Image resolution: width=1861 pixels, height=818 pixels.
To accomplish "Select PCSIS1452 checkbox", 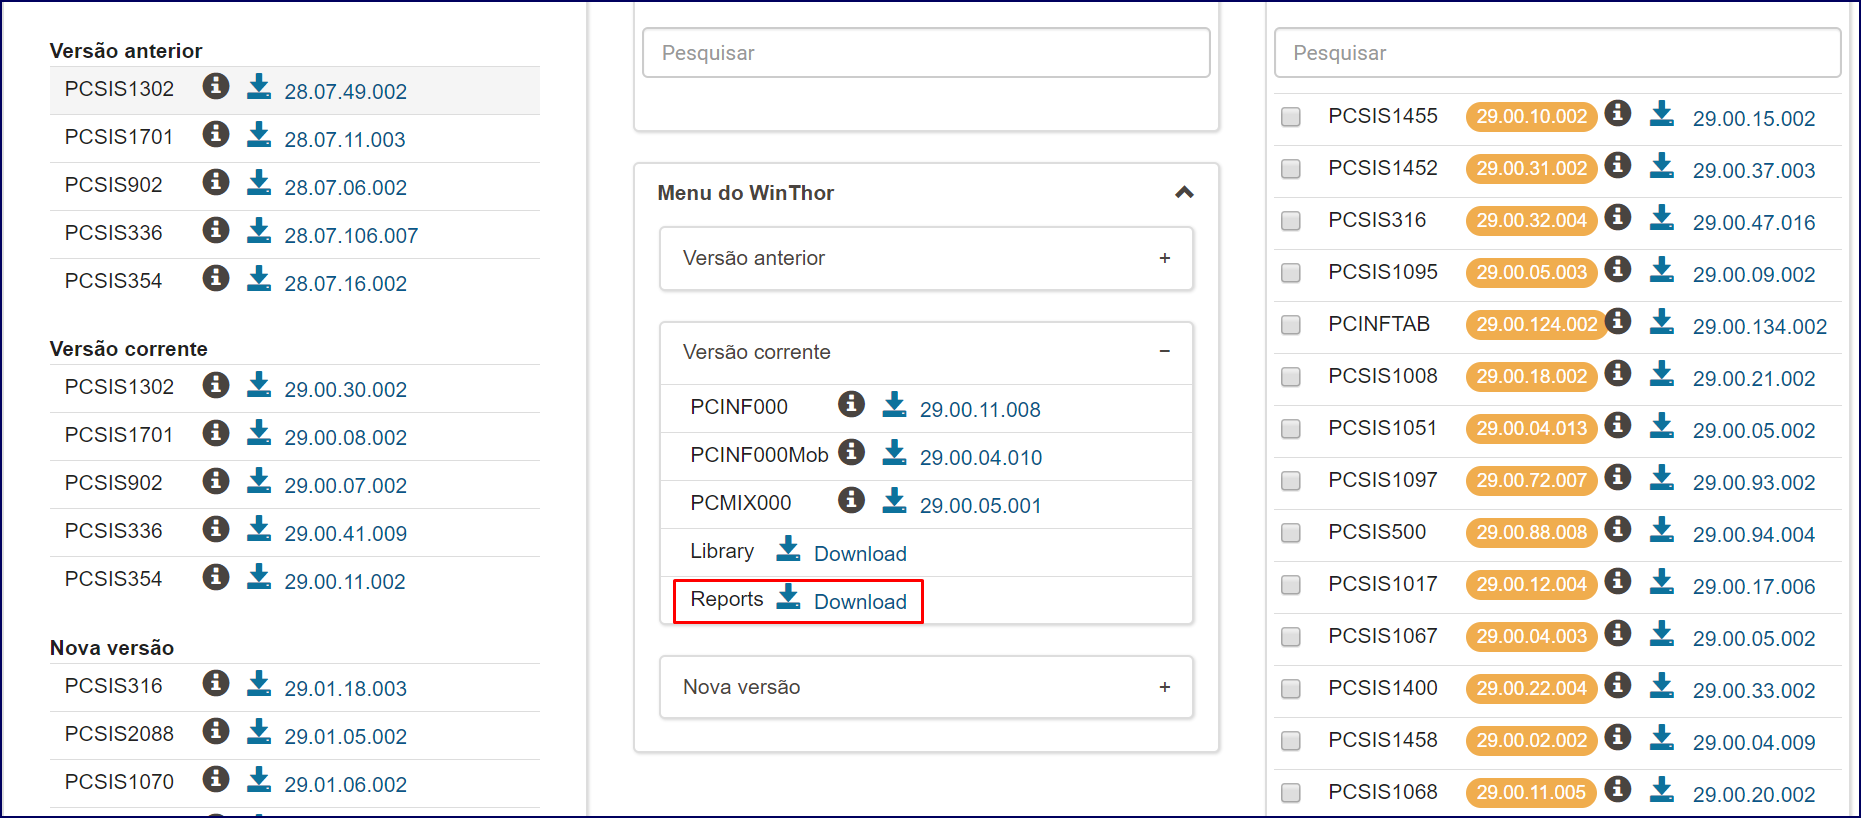I will point(1291,169).
